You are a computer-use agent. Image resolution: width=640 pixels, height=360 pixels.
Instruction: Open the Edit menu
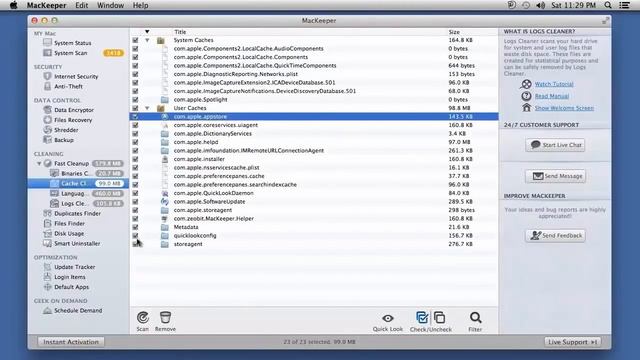tap(82, 5)
